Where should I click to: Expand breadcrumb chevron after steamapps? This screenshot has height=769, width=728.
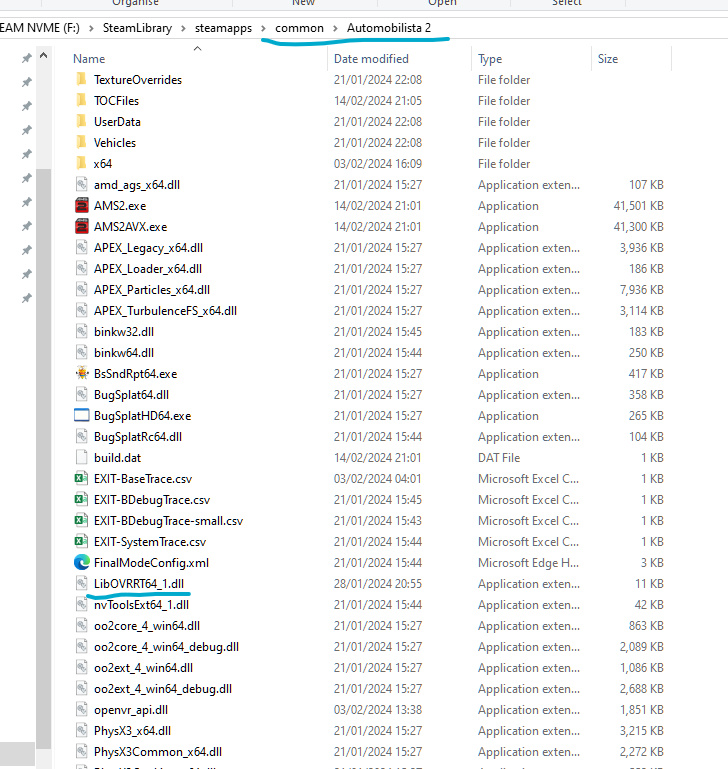tap(263, 28)
